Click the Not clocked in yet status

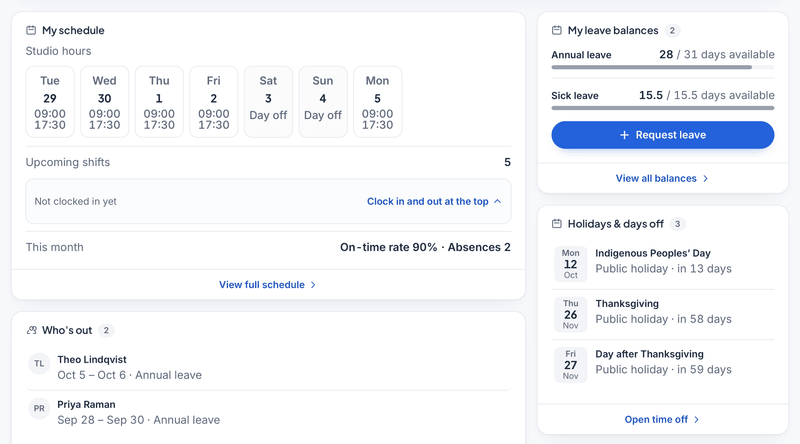click(x=76, y=202)
